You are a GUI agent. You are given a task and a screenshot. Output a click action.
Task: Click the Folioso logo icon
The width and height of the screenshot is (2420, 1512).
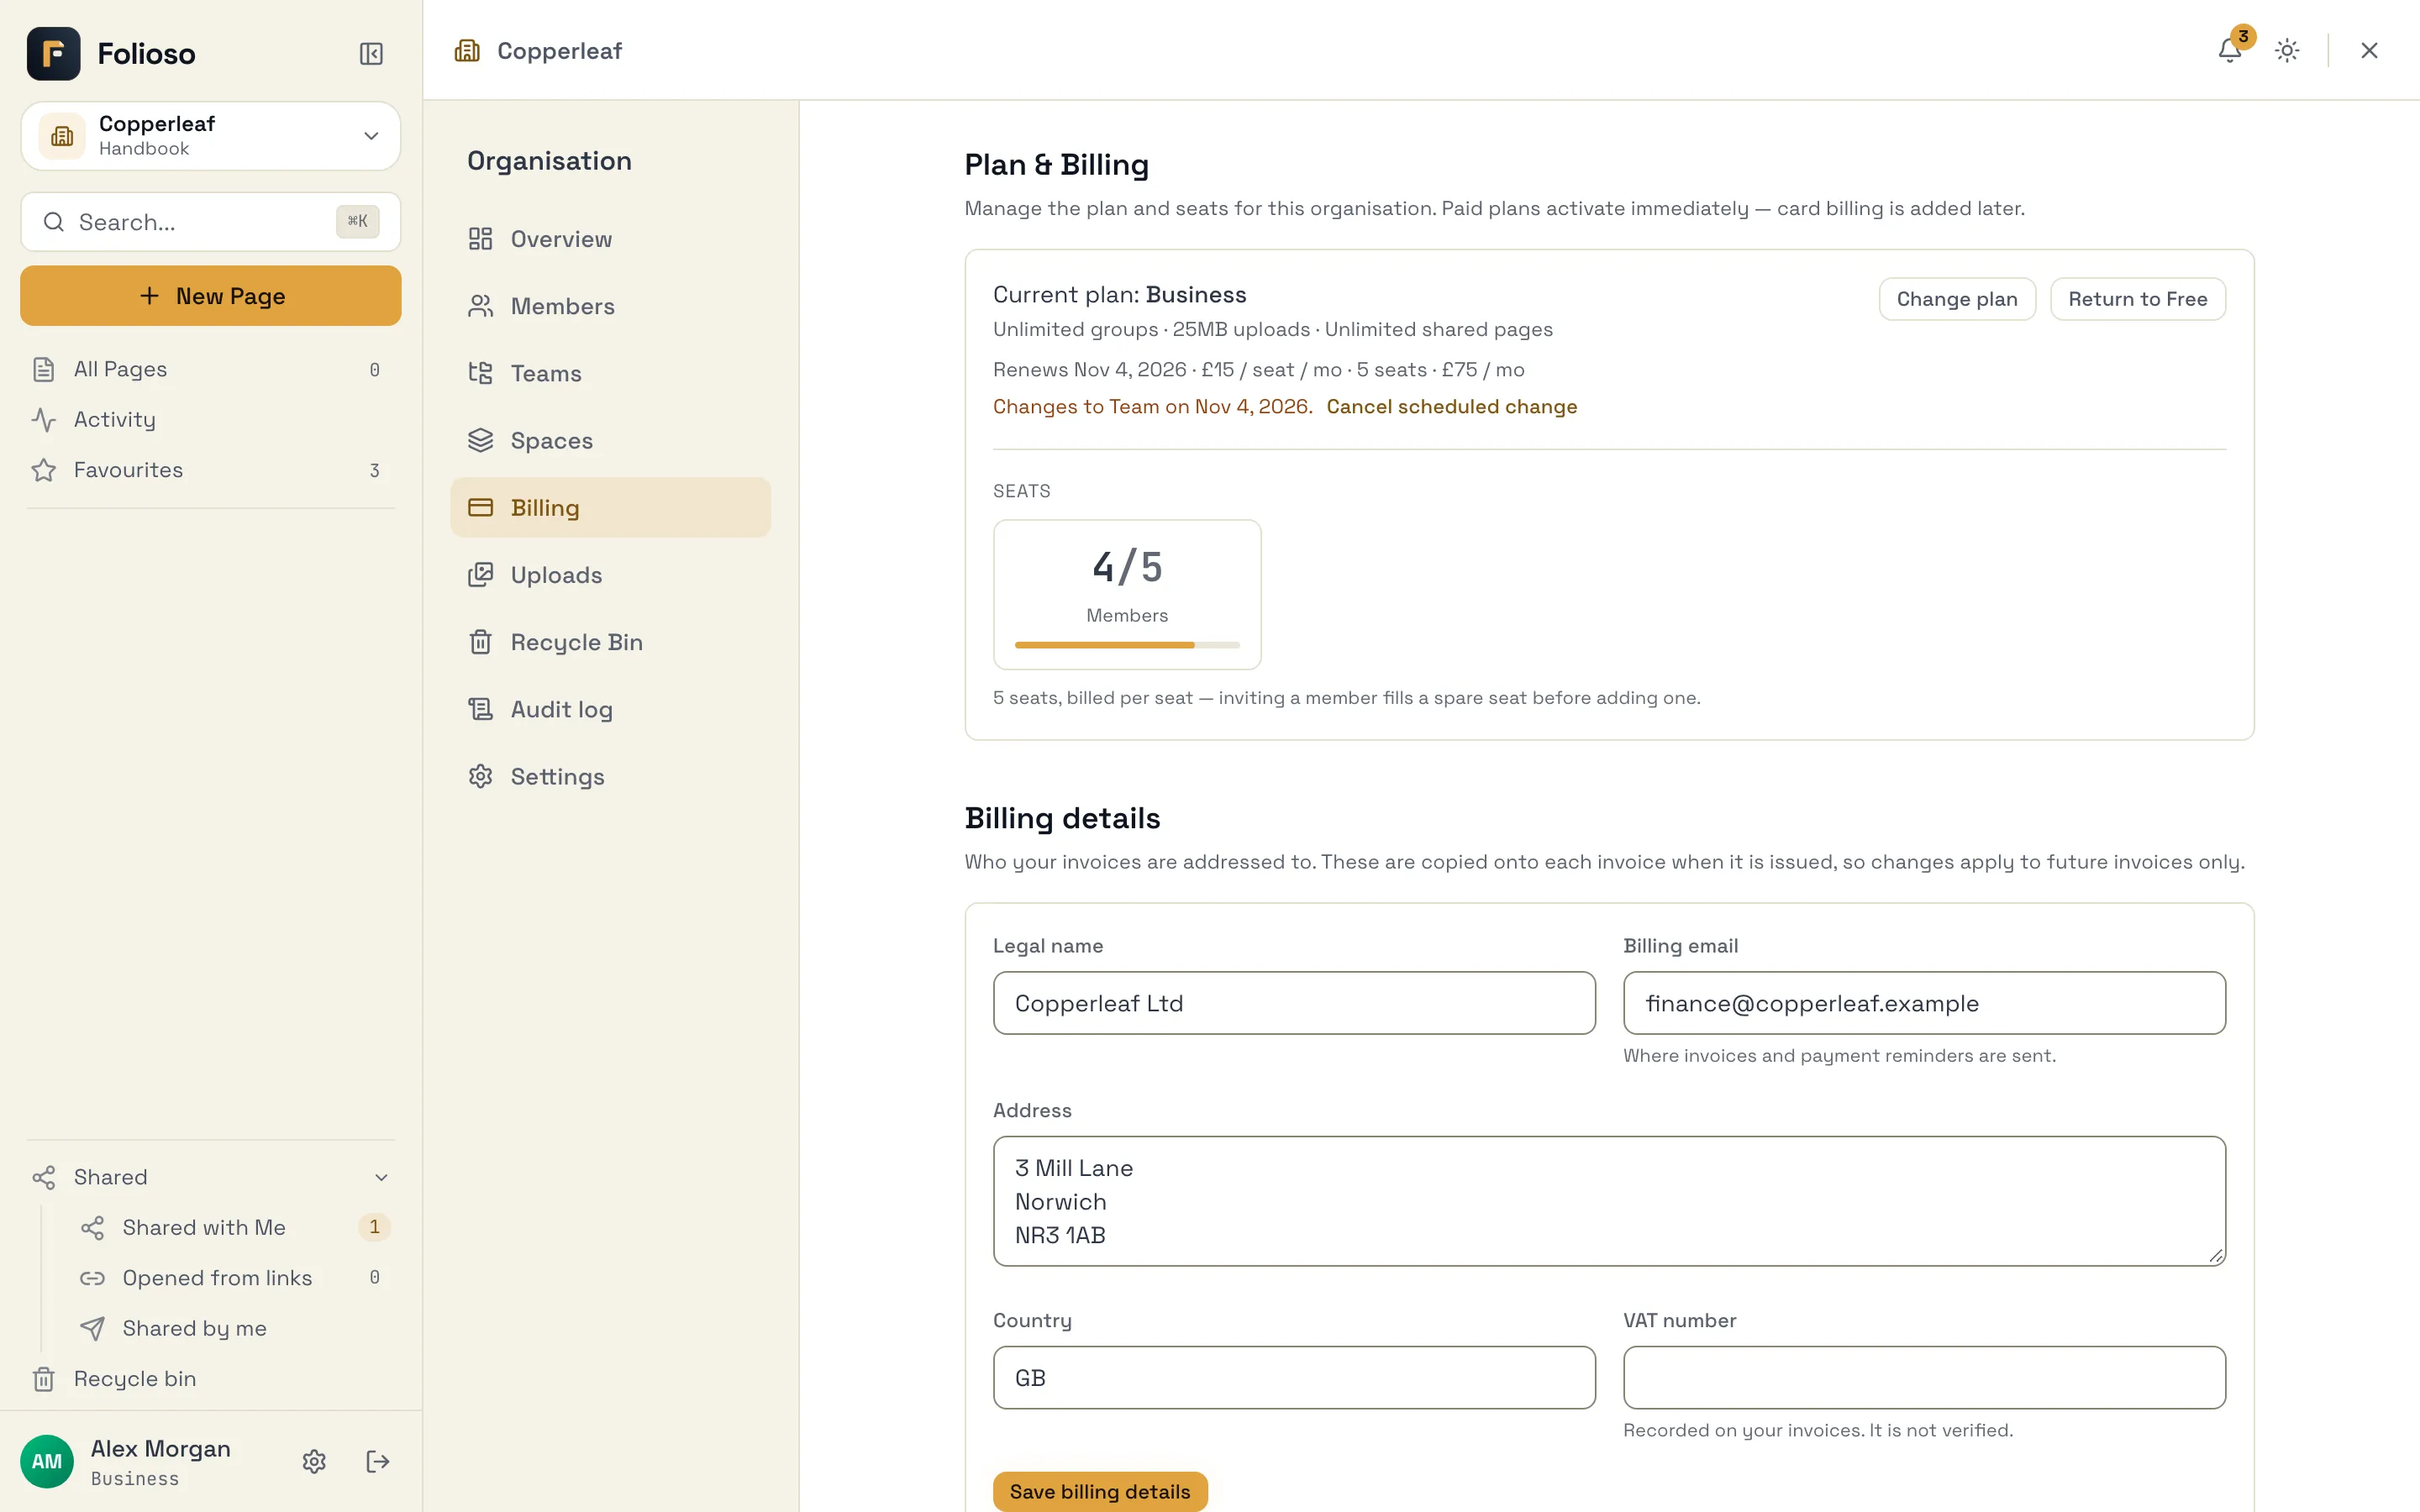click(x=54, y=53)
